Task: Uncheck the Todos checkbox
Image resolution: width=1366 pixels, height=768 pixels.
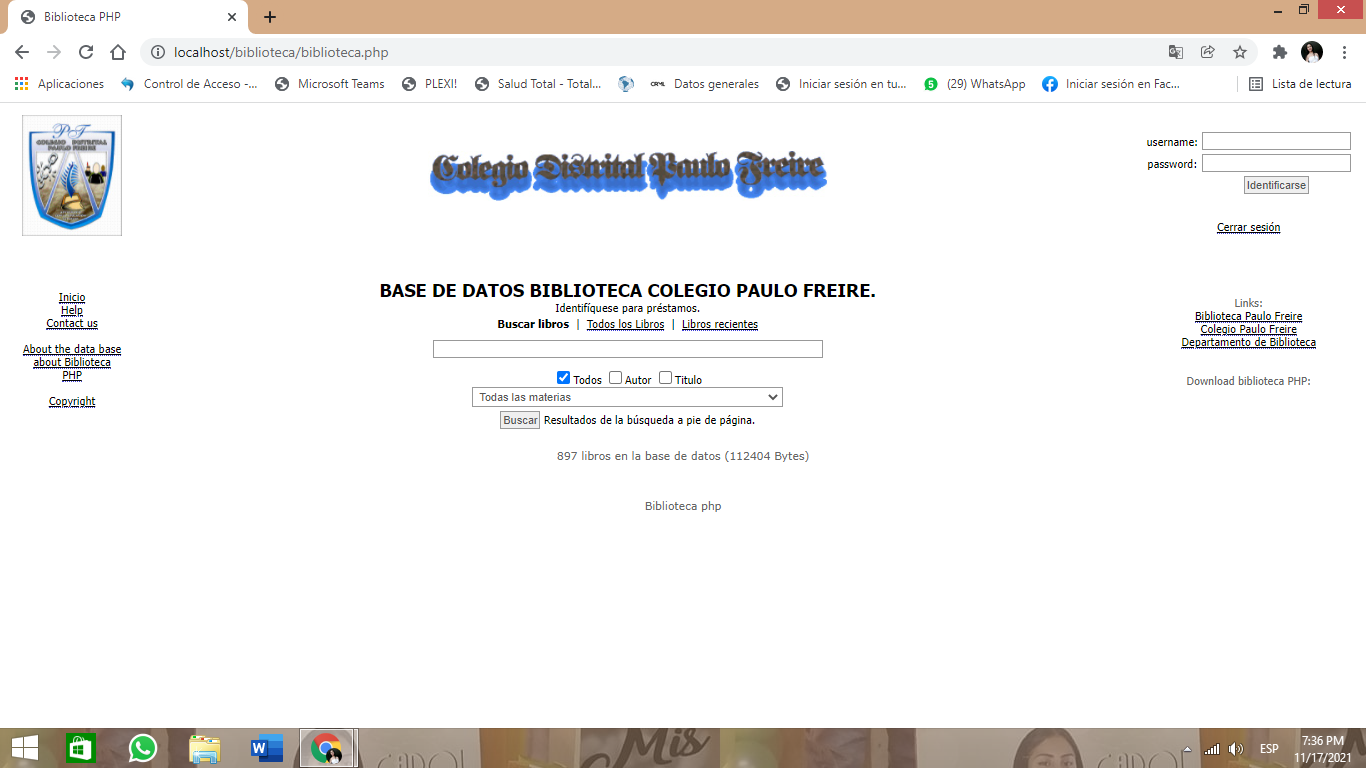Action: [564, 378]
